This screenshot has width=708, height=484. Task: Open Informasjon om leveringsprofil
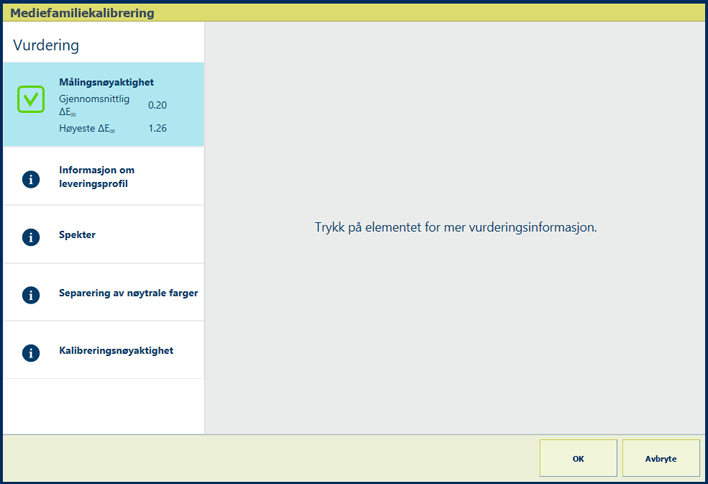click(x=104, y=177)
